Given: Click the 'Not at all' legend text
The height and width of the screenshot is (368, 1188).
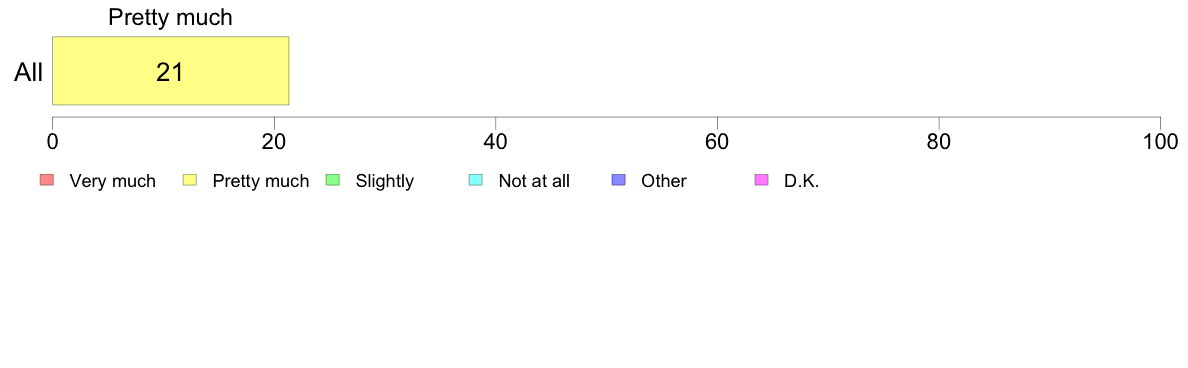Looking at the screenshot, I should click(x=534, y=181).
